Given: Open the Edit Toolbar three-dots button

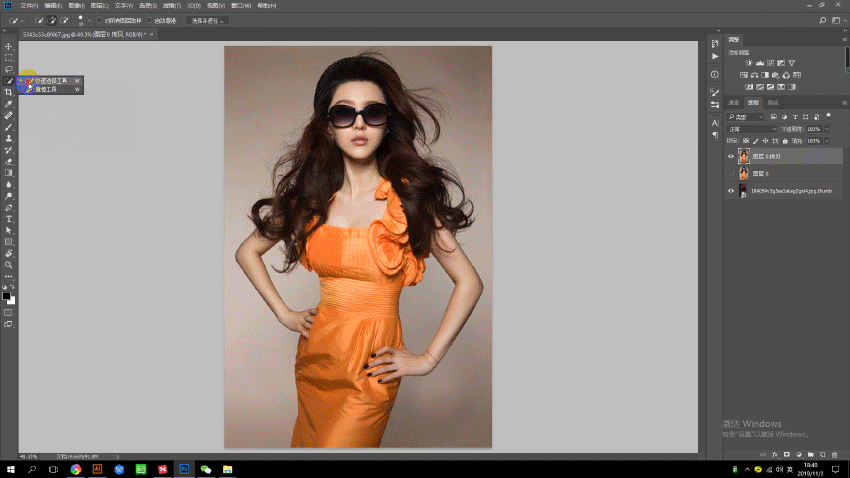Looking at the screenshot, I should click(9, 276).
